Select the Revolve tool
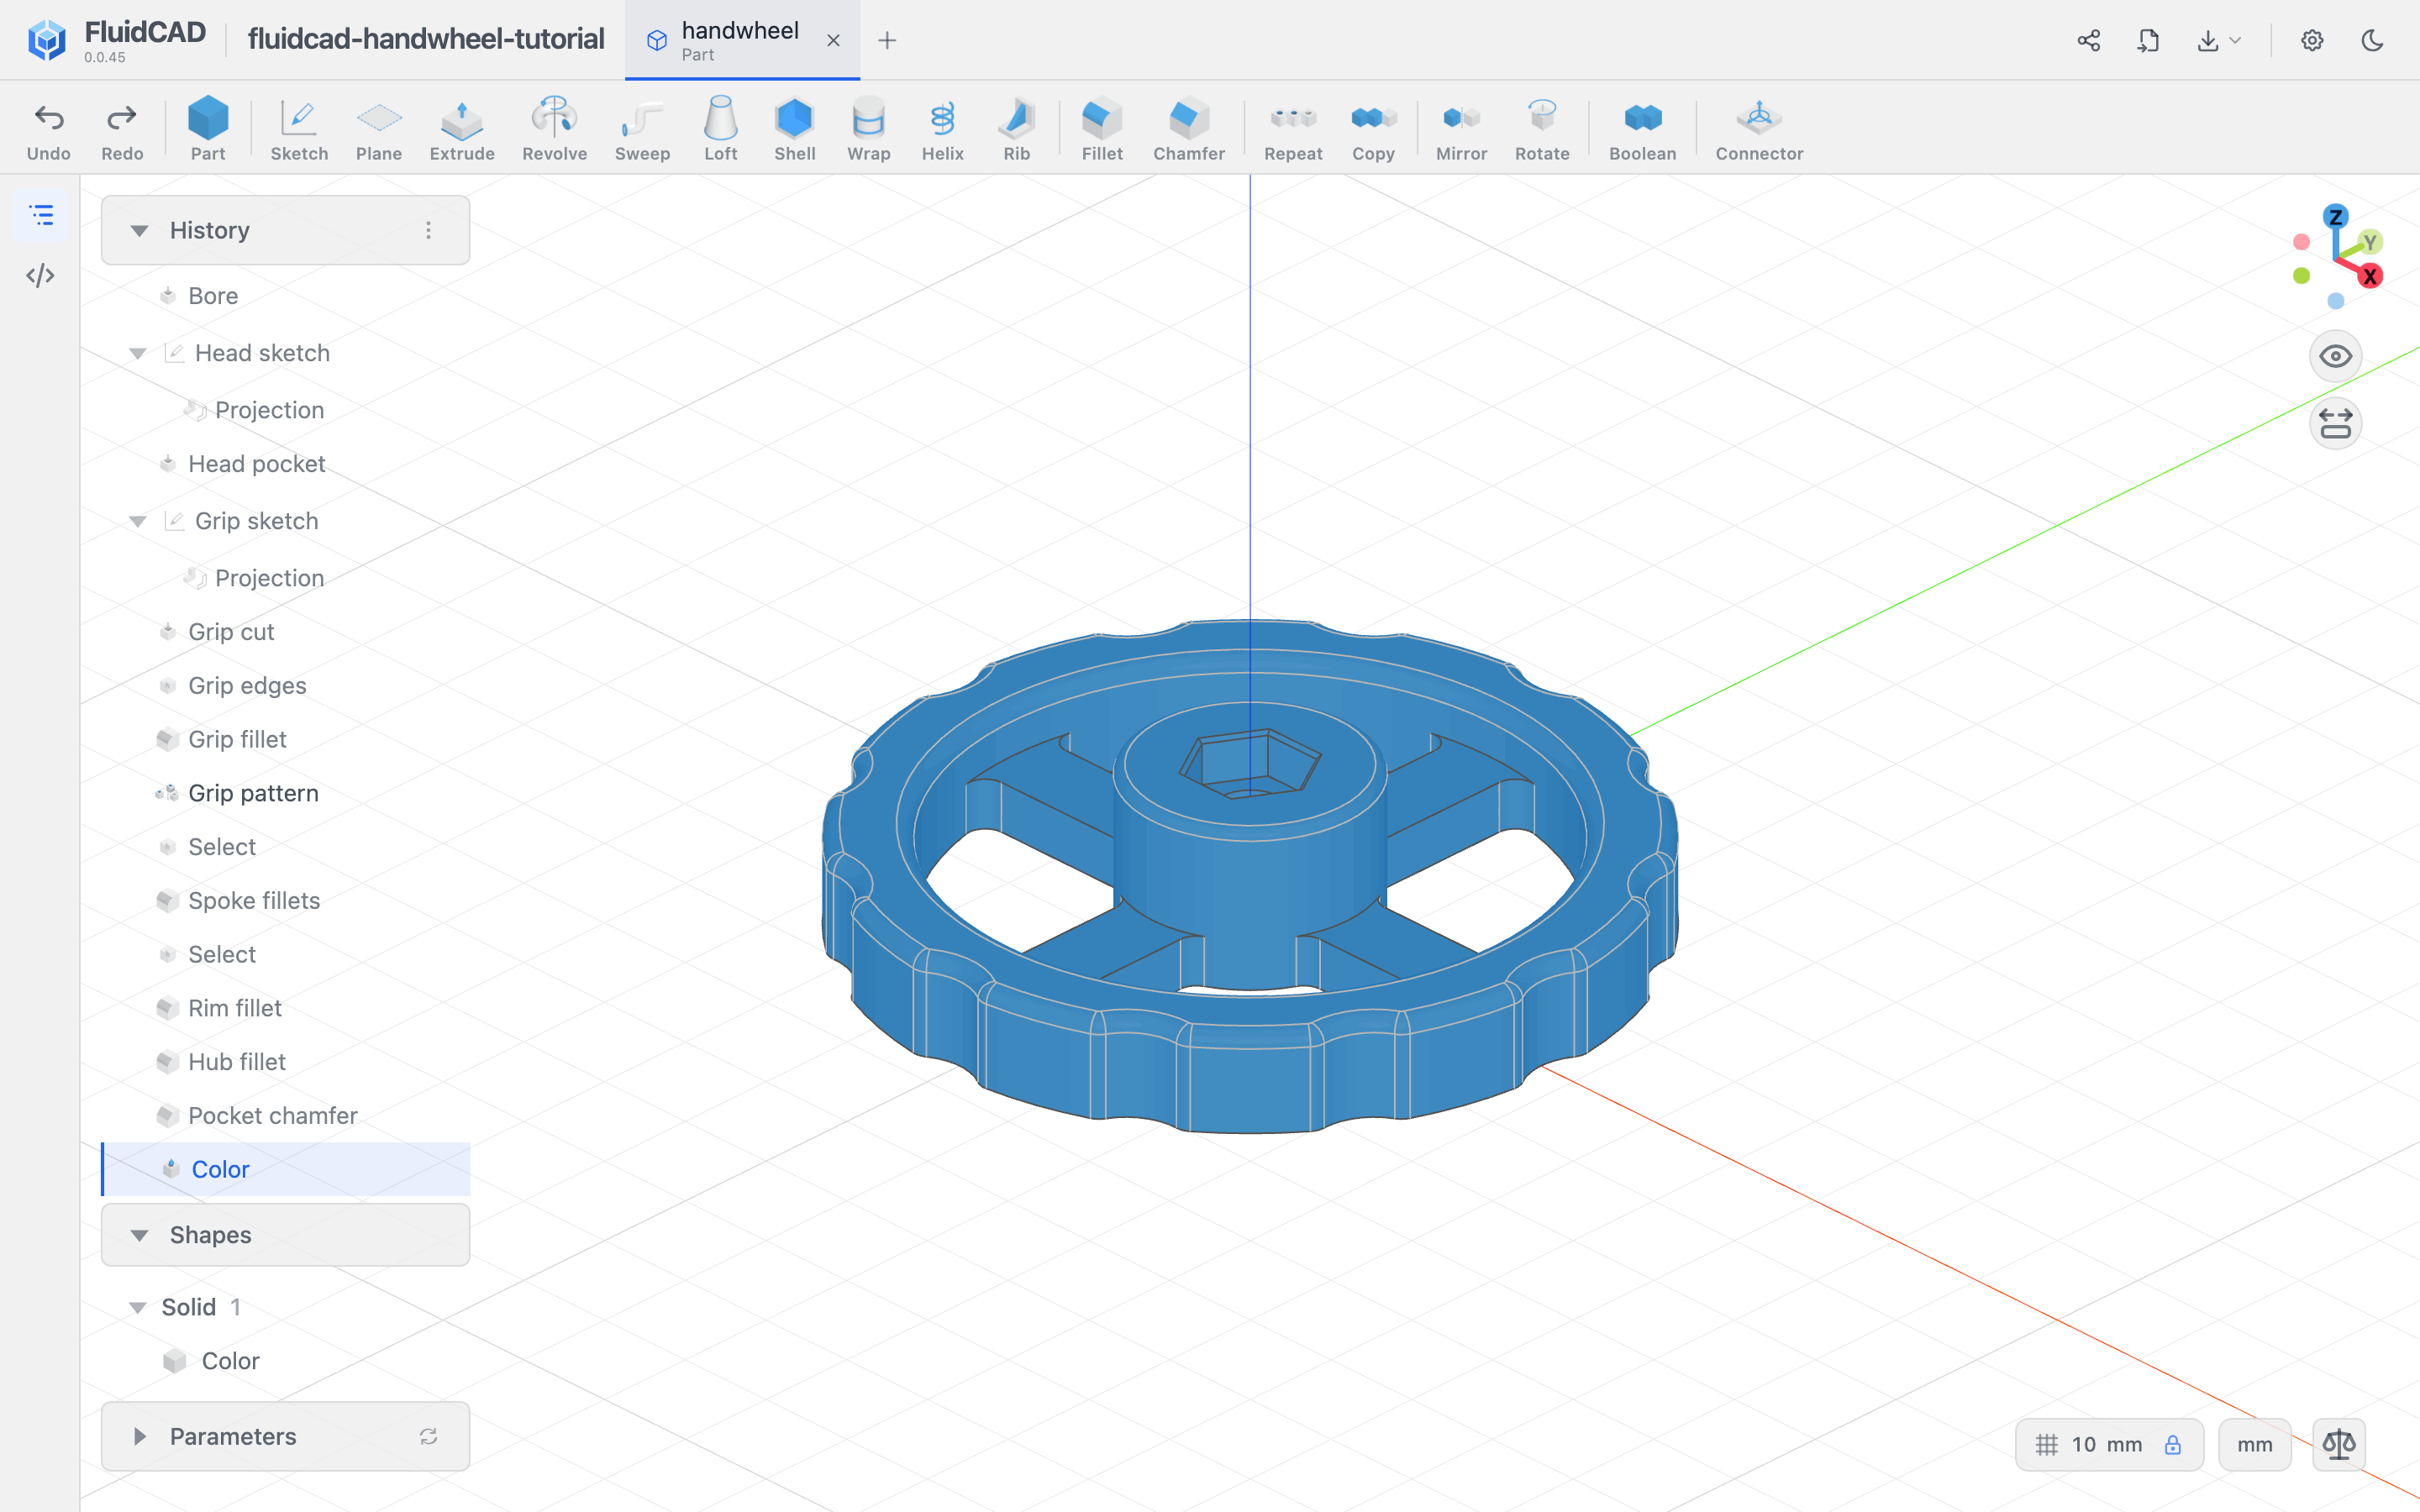 (x=554, y=129)
